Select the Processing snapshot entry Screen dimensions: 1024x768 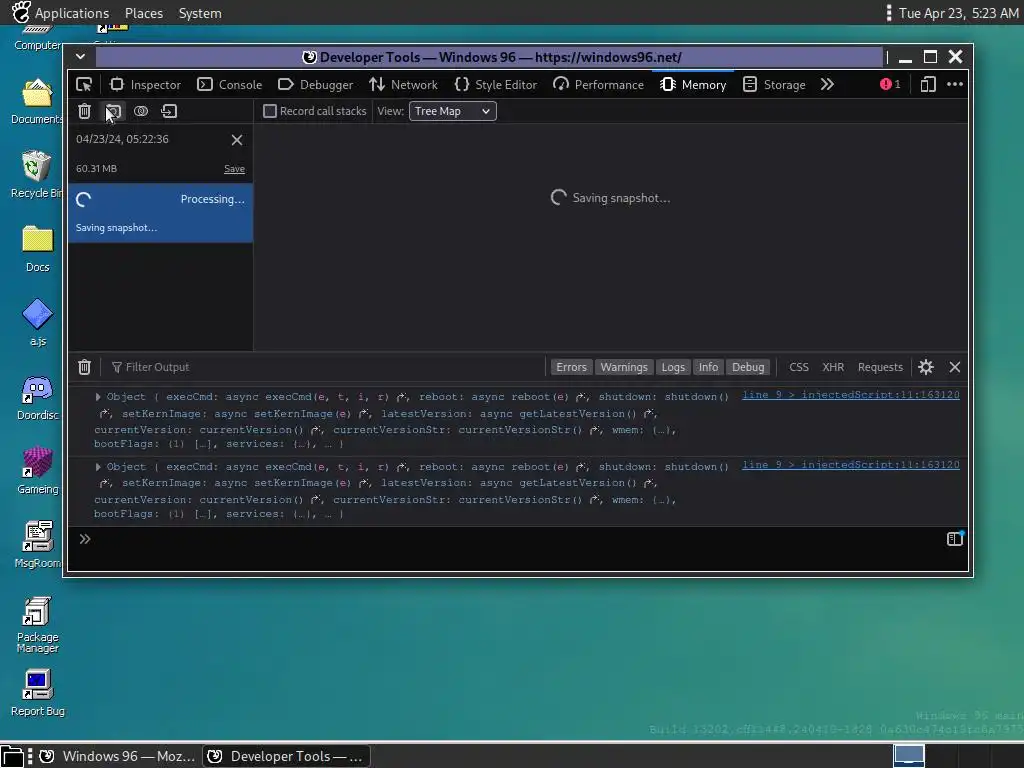pyautogui.click(x=161, y=213)
